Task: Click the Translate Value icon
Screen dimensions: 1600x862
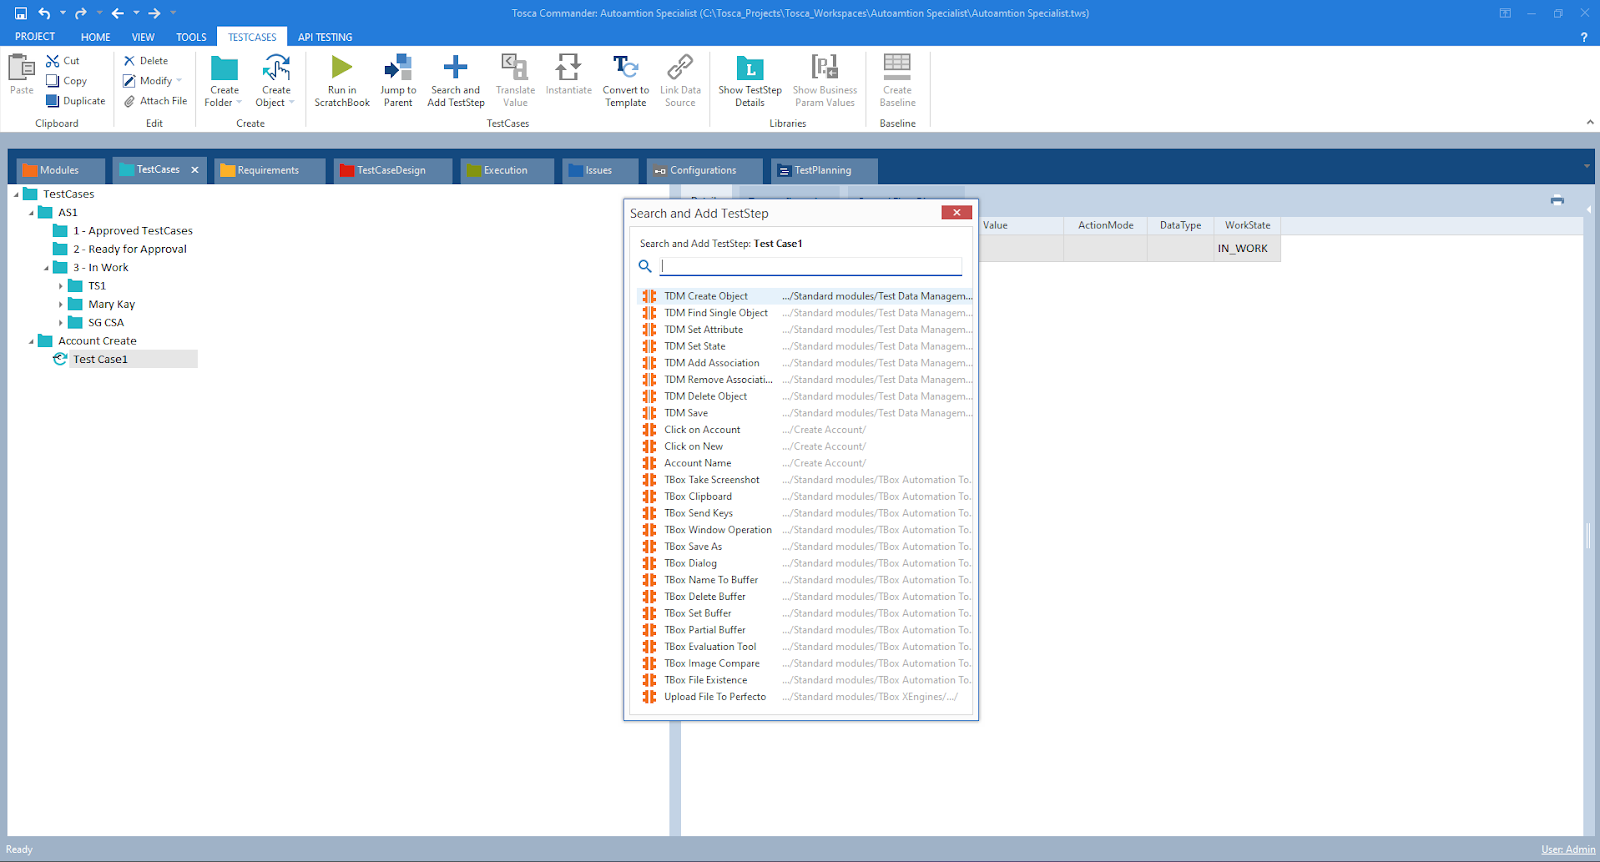Action: click(515, 67)
